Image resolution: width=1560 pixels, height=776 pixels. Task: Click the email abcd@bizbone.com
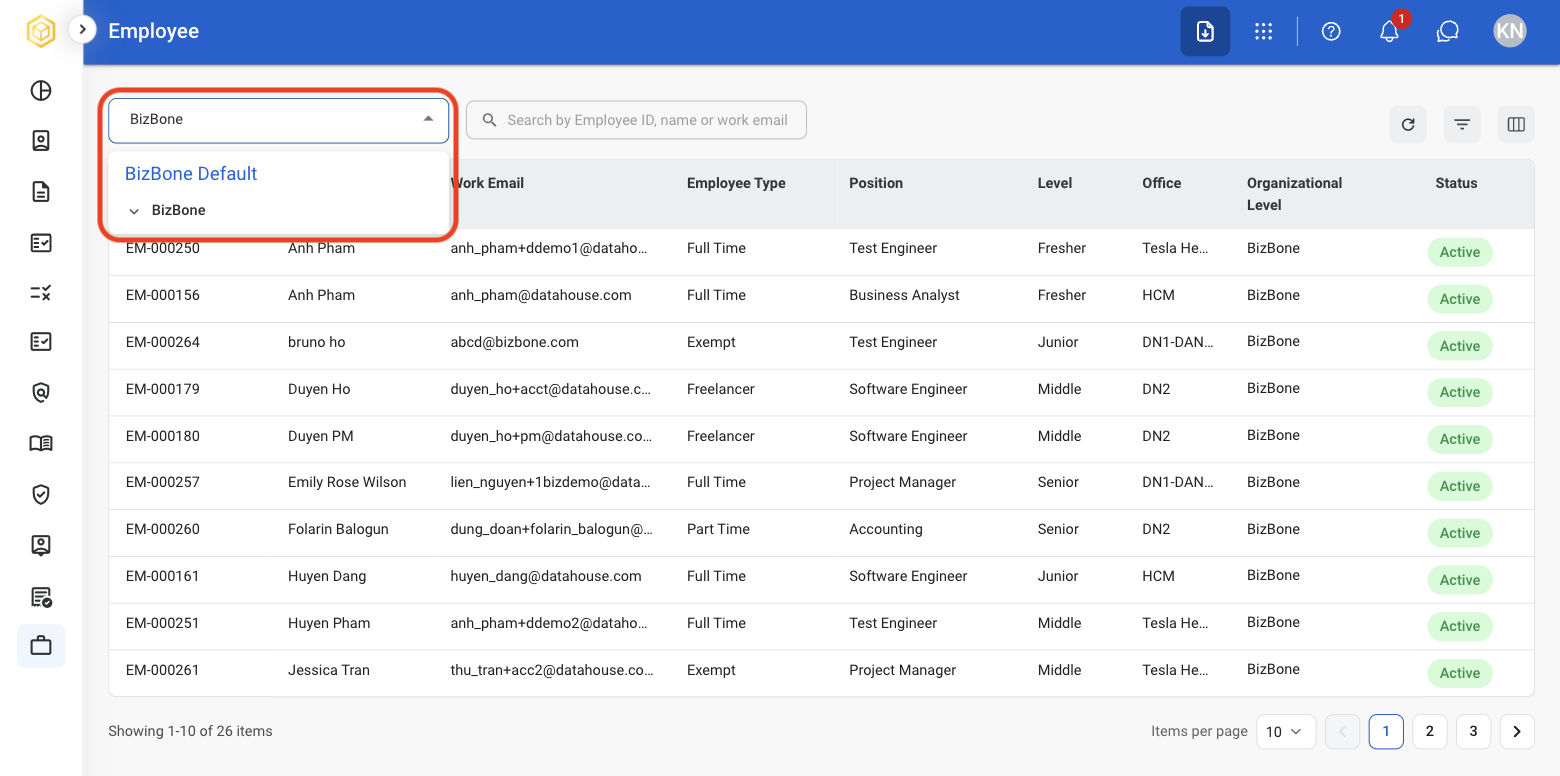515,342
